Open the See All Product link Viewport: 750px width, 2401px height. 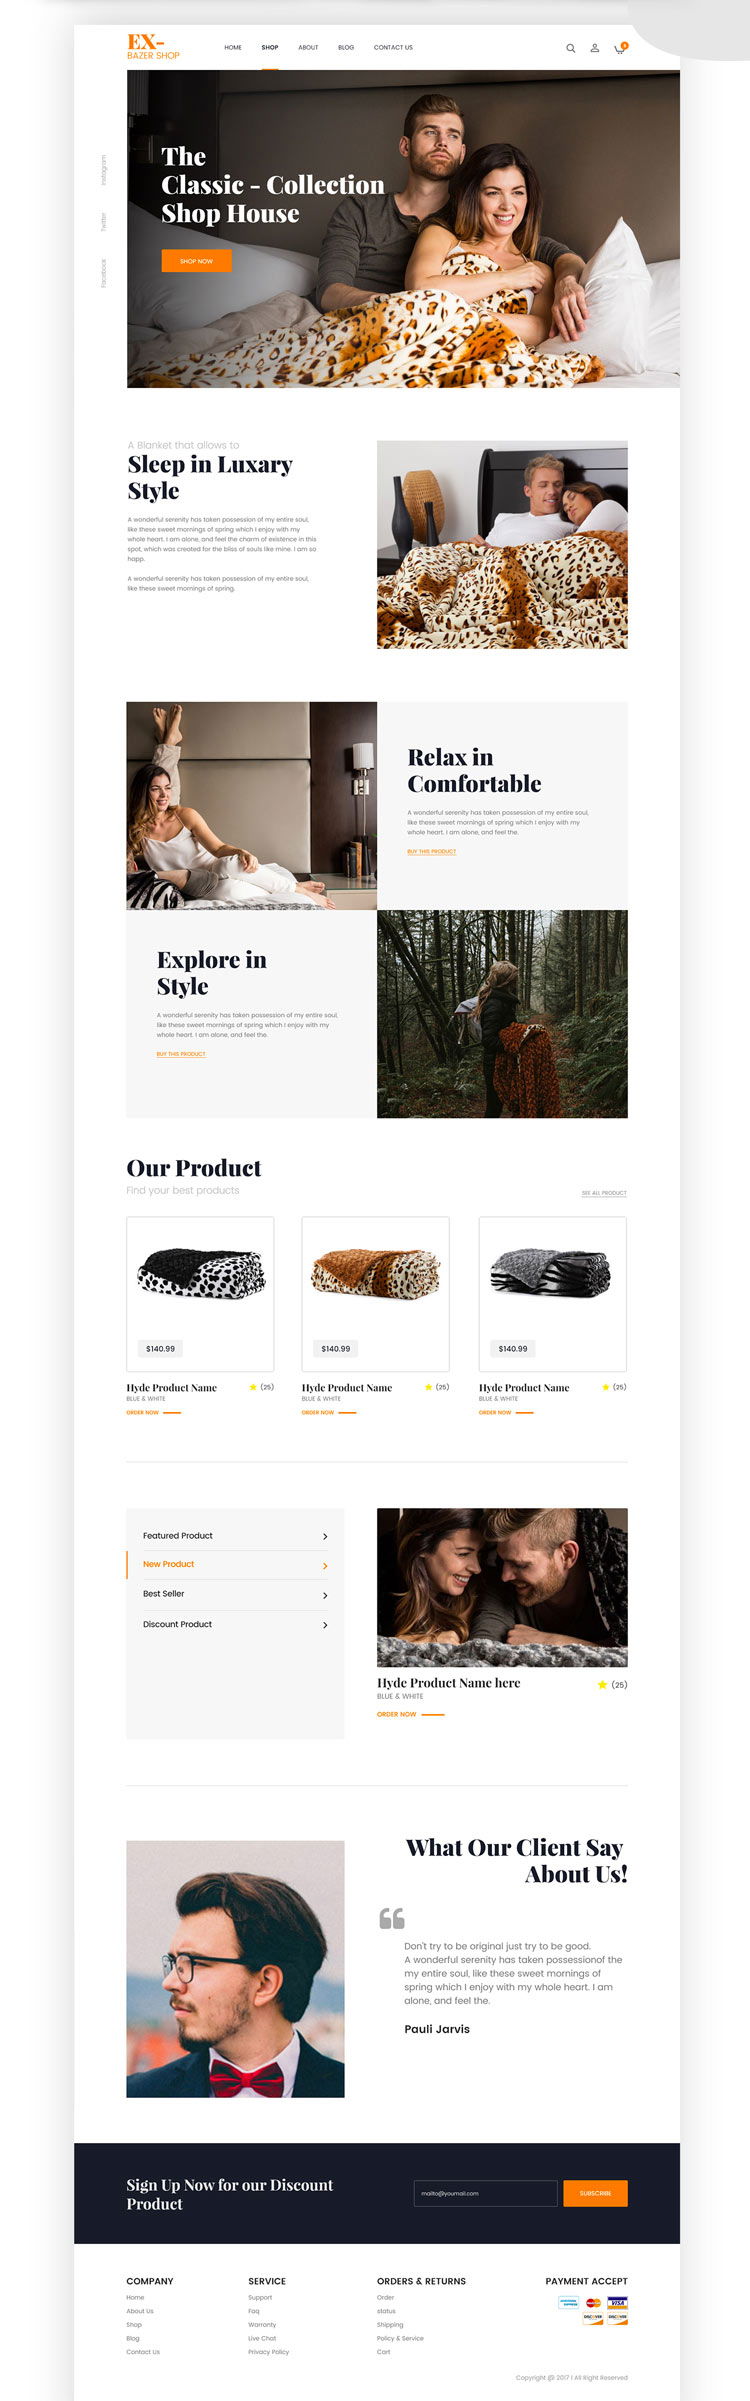[x=604, y=1193]
